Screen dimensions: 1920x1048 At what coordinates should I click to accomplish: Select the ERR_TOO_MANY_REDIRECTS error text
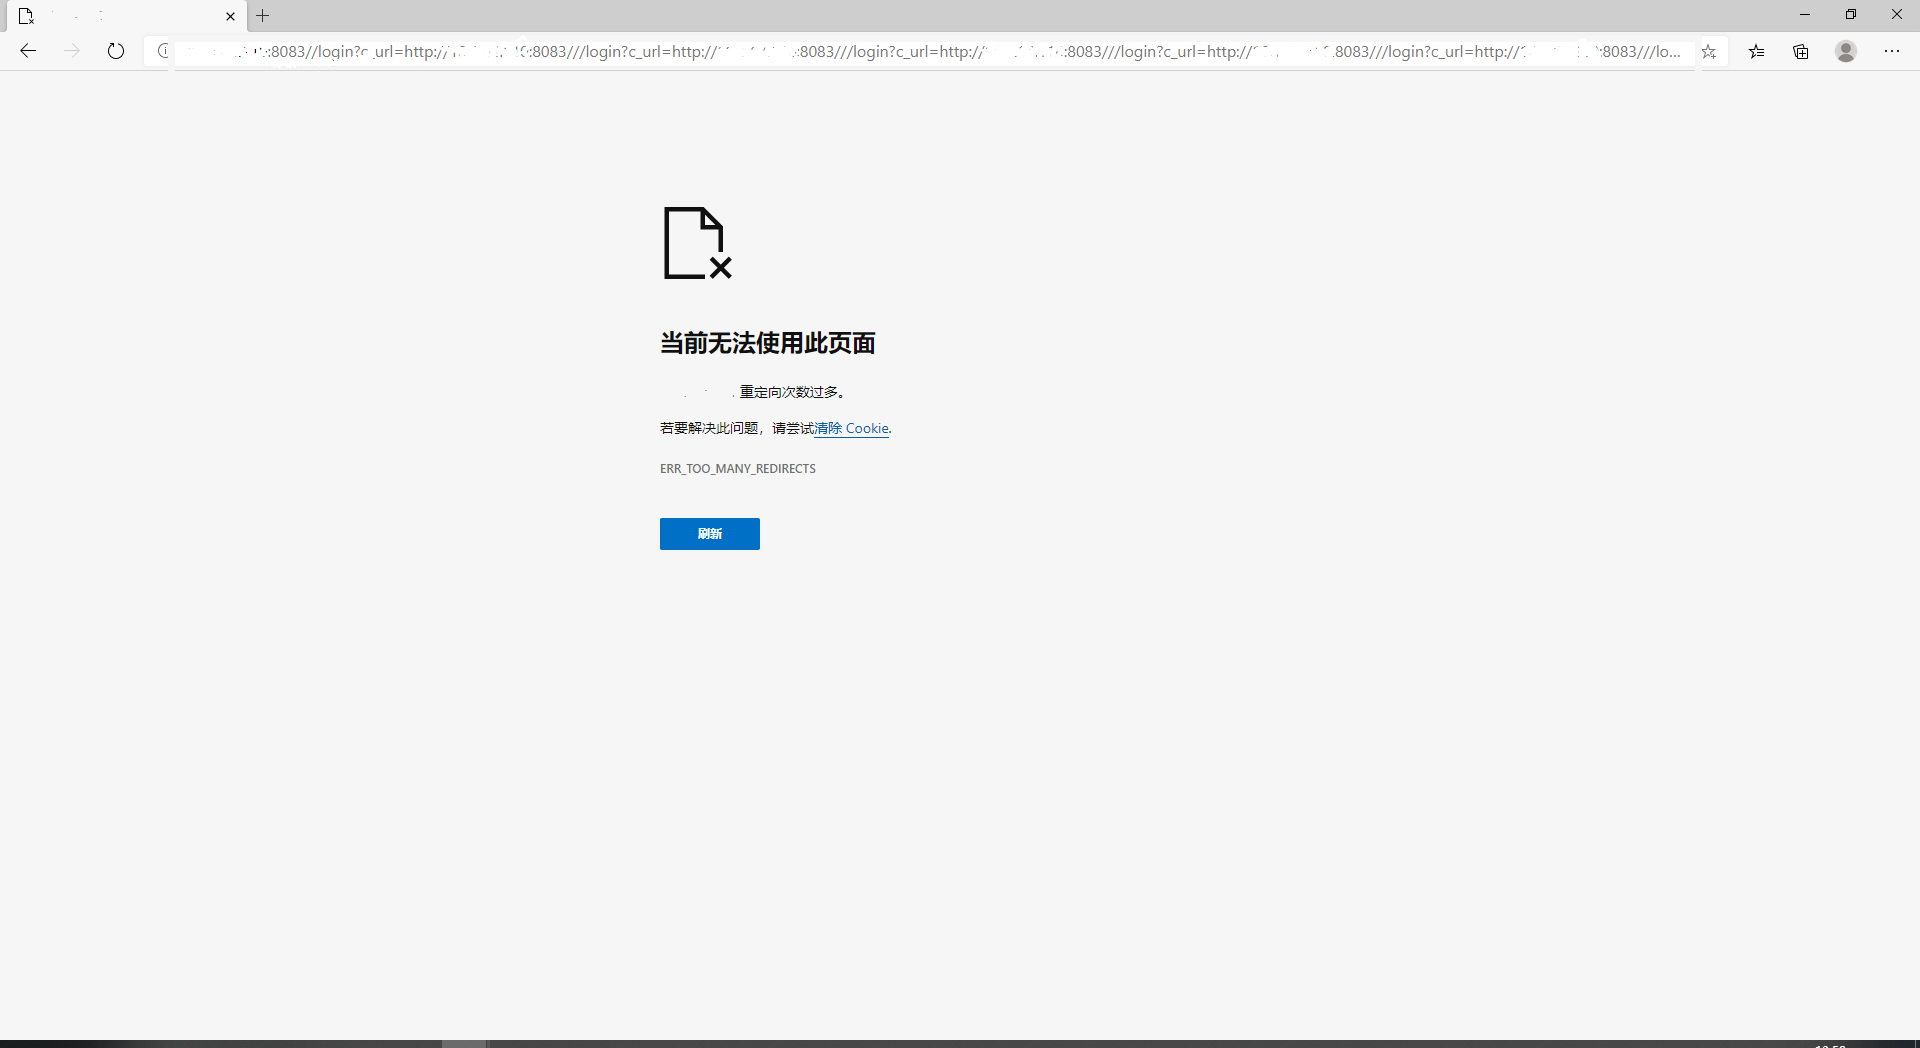737,468
